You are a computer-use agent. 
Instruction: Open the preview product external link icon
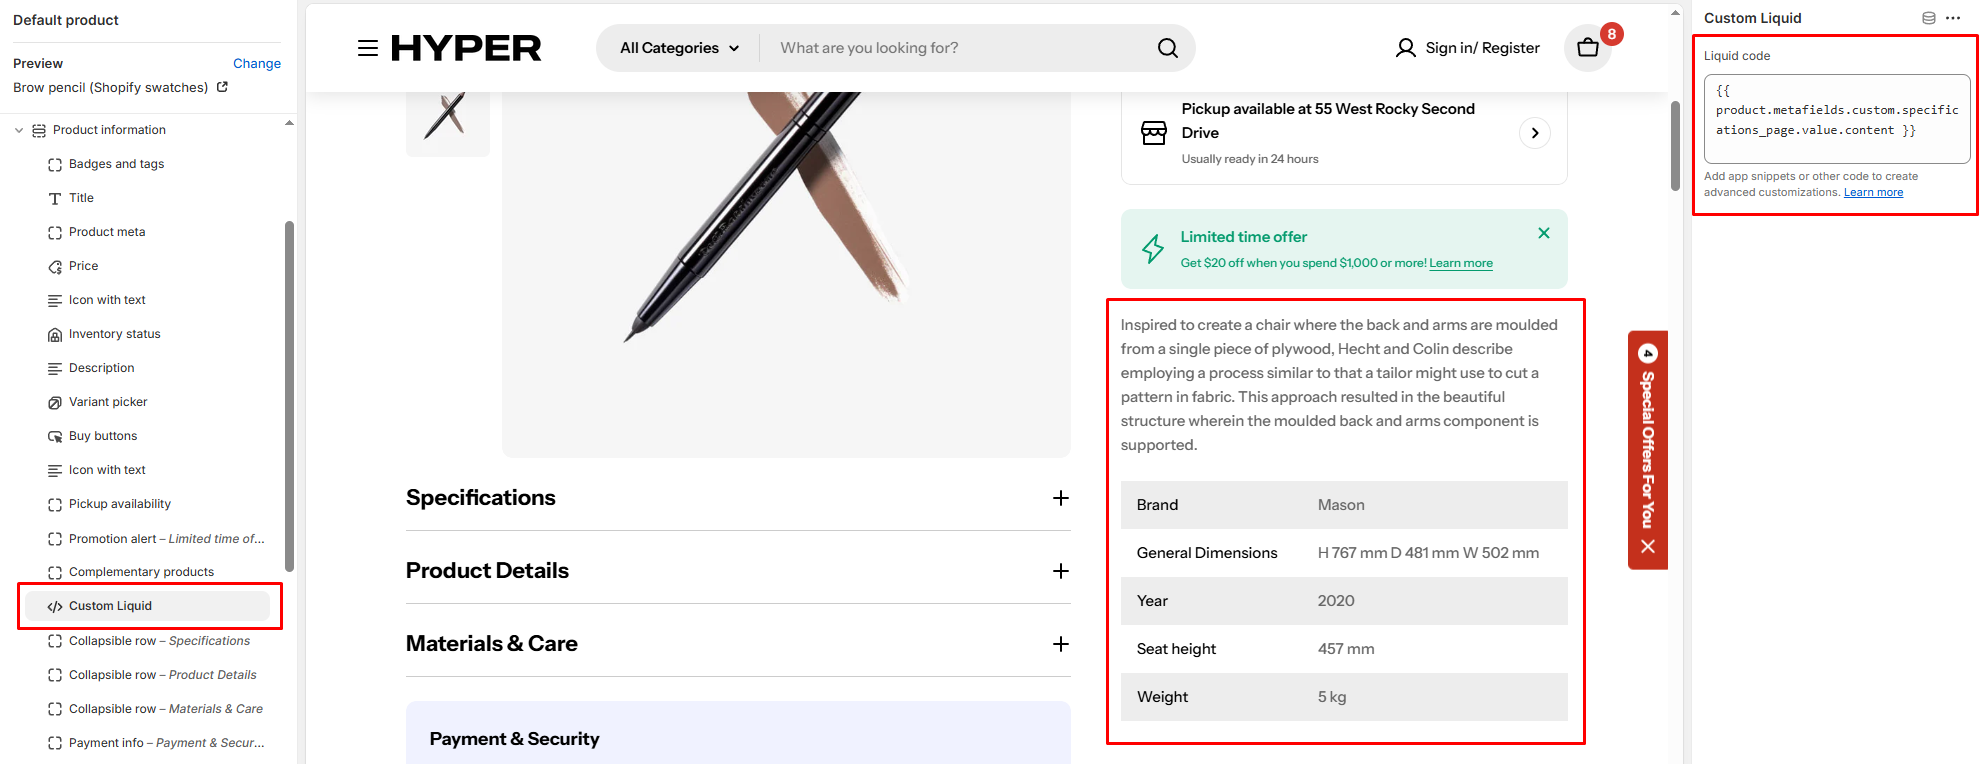click(222, 87)
